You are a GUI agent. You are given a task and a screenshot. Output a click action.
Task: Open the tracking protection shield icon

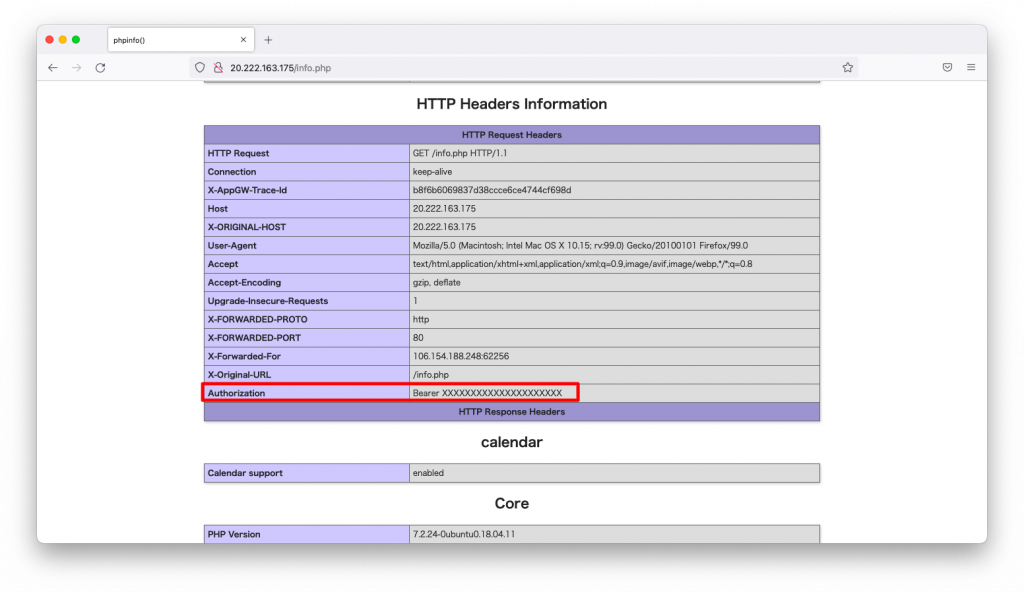pyautogui.click(x=200, y=68)
